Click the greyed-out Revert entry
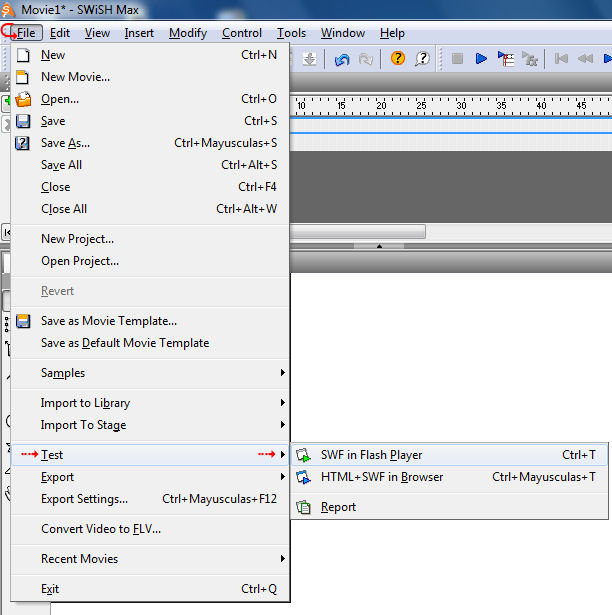Viewport: 612px width, 615px height. [x=150, y=291]
